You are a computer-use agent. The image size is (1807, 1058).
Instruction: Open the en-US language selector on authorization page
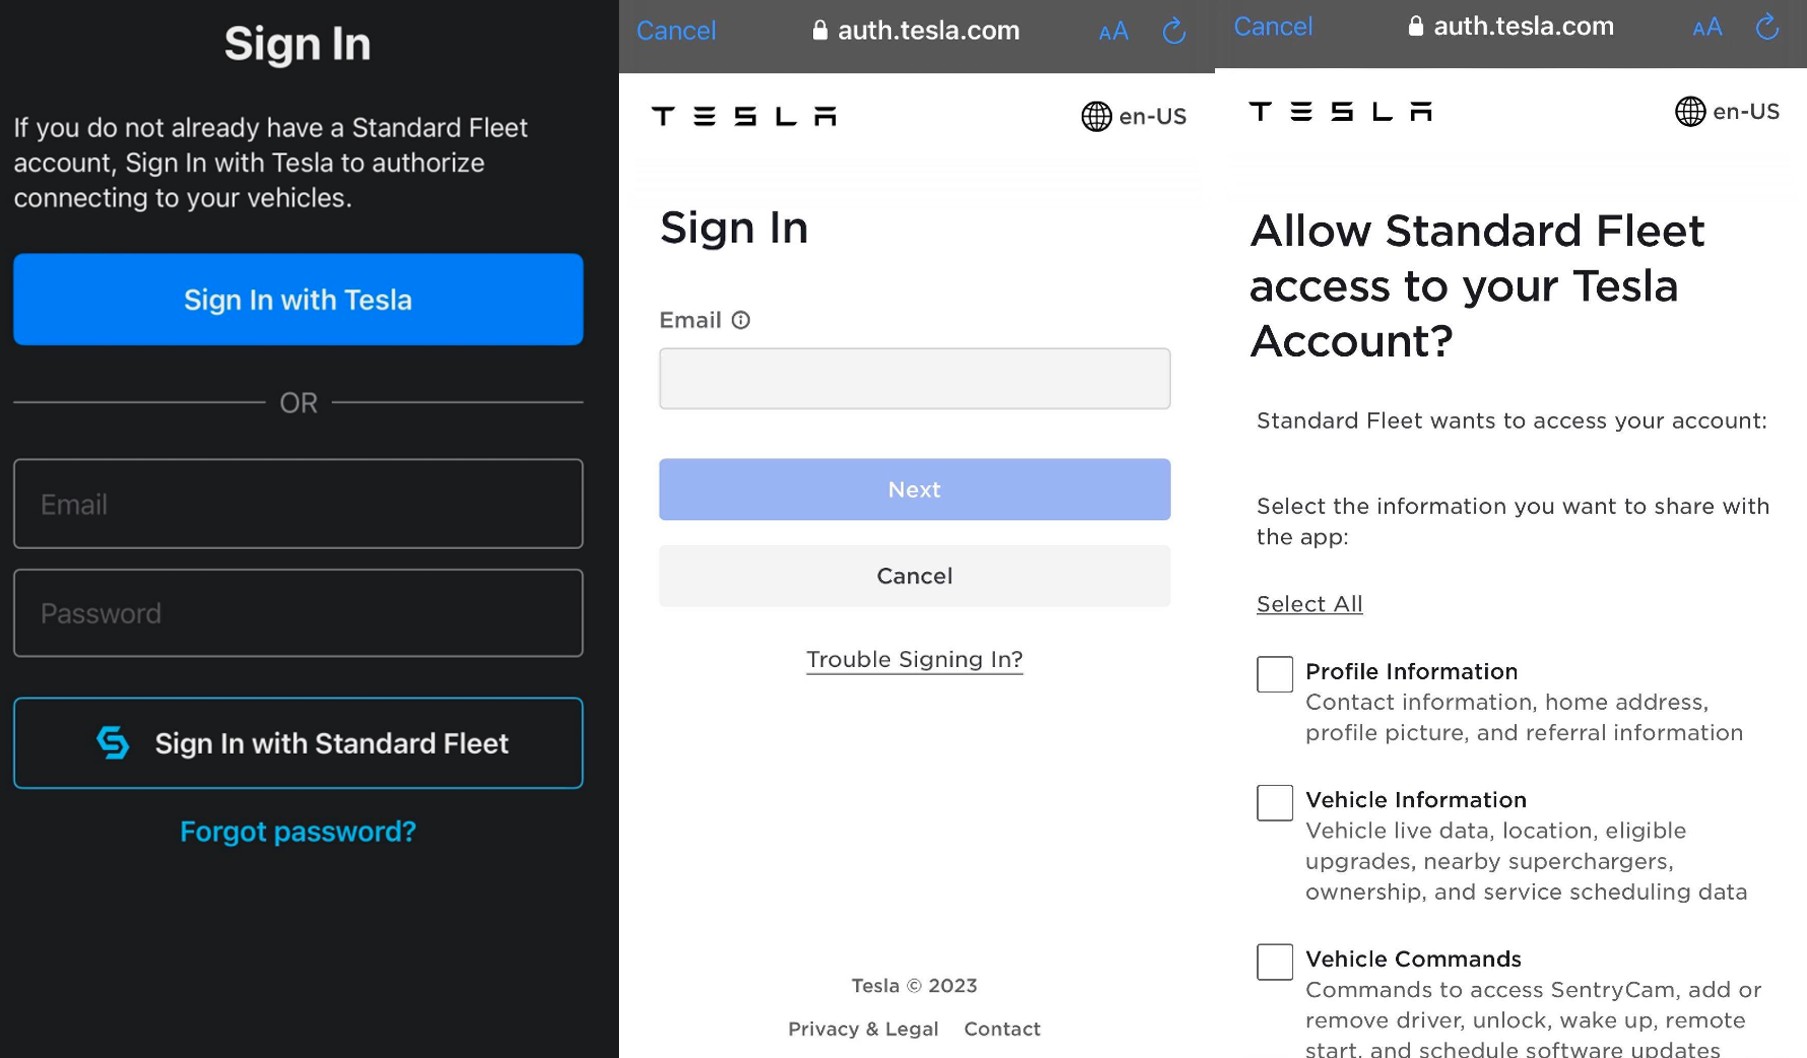pos(1727,111)
